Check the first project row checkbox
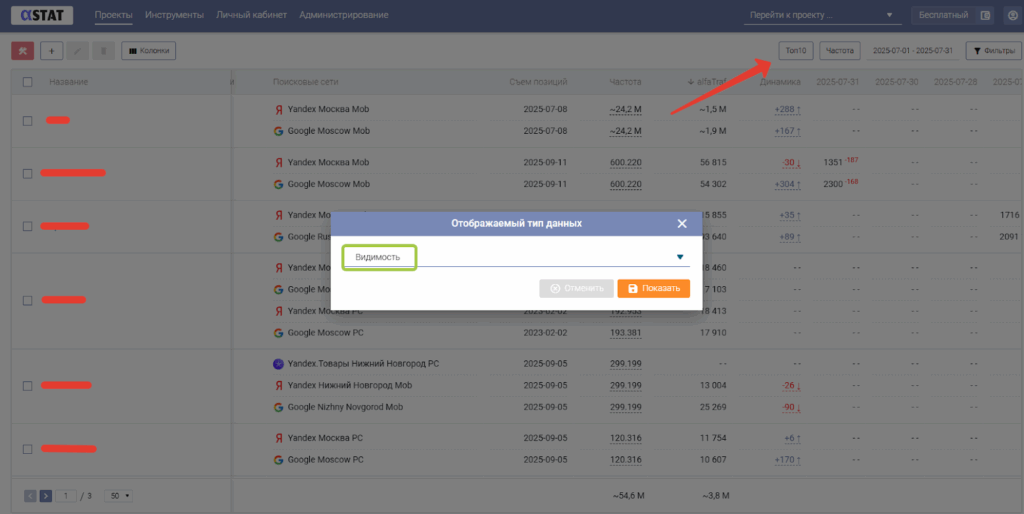1024x514 pixels. [x=28, y=121]
